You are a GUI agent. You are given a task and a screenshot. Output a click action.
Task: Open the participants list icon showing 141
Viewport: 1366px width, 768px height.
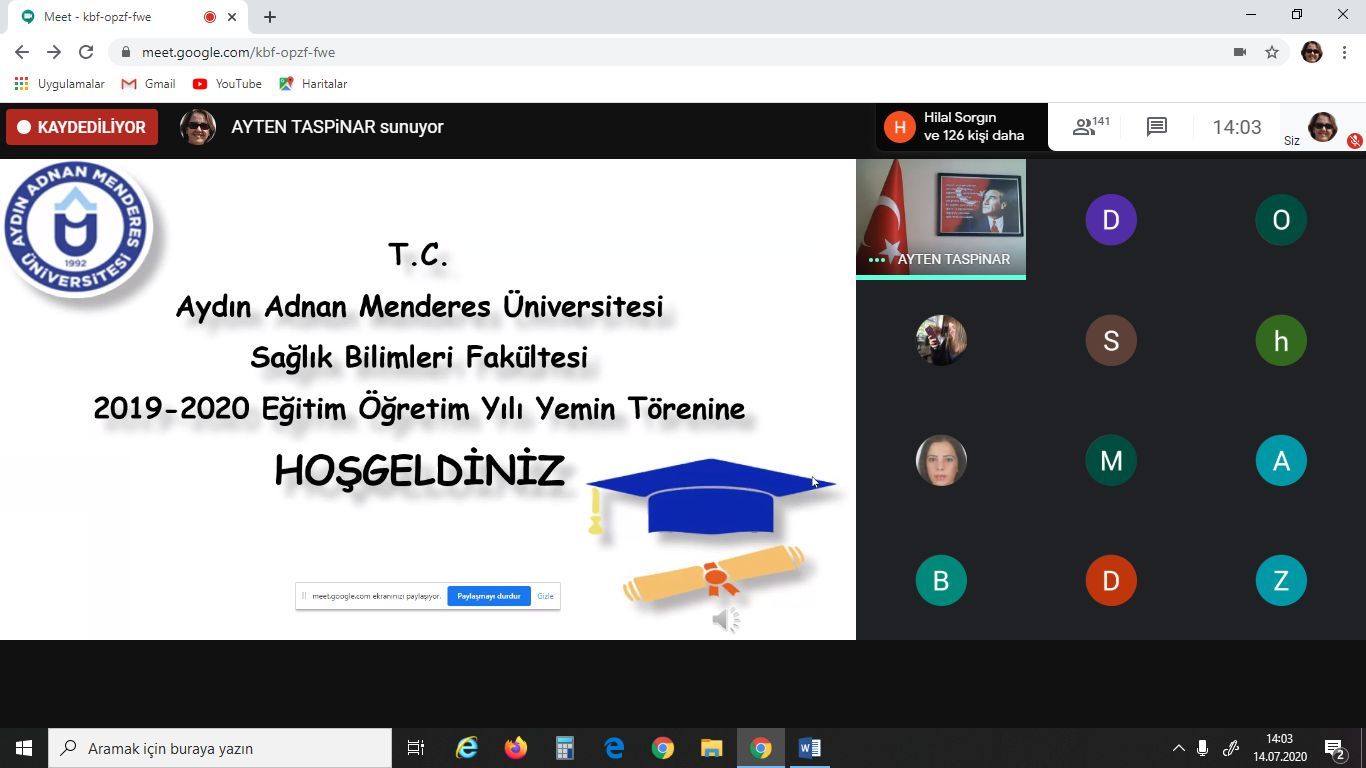[x=1090, y=127]
